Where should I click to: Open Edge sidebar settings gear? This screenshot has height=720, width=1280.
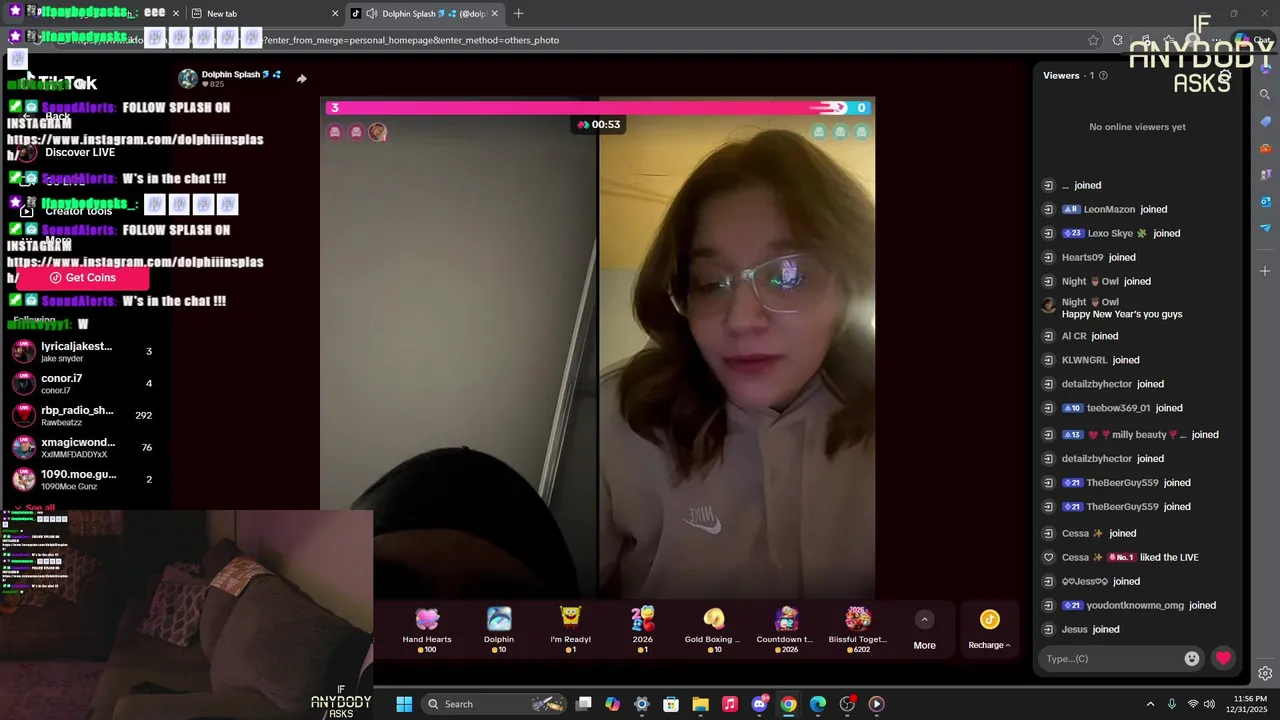[x=1265, y=674]
